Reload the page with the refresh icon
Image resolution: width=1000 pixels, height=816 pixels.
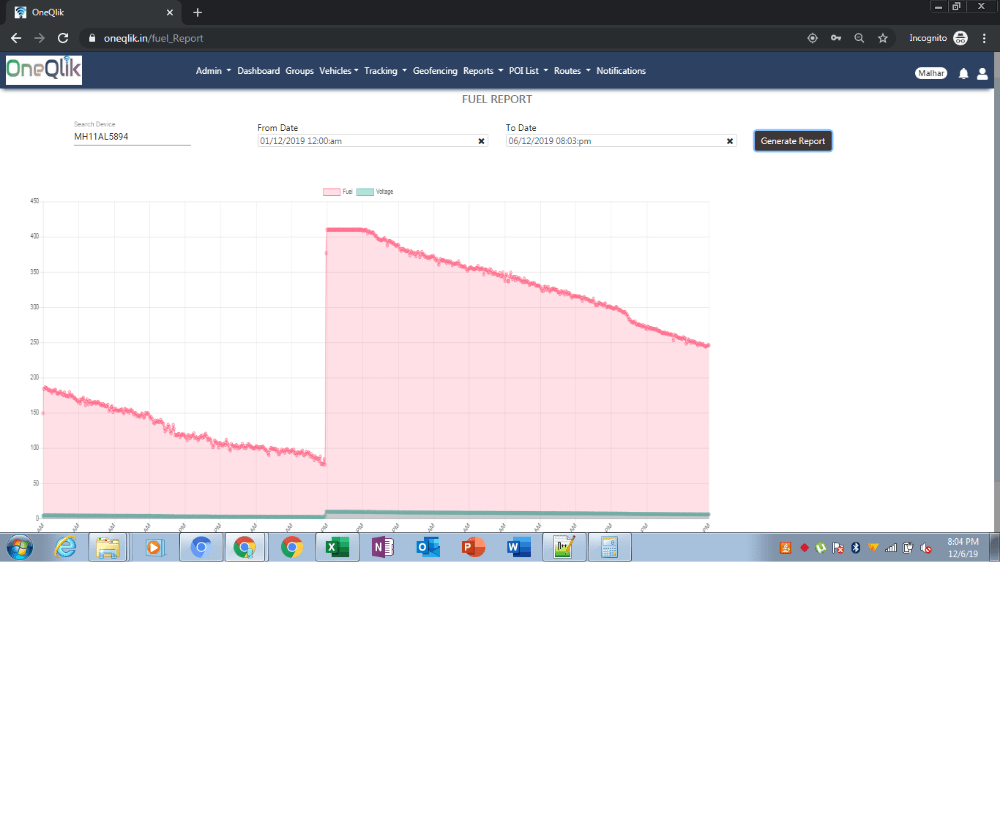(x=63, y=38)
